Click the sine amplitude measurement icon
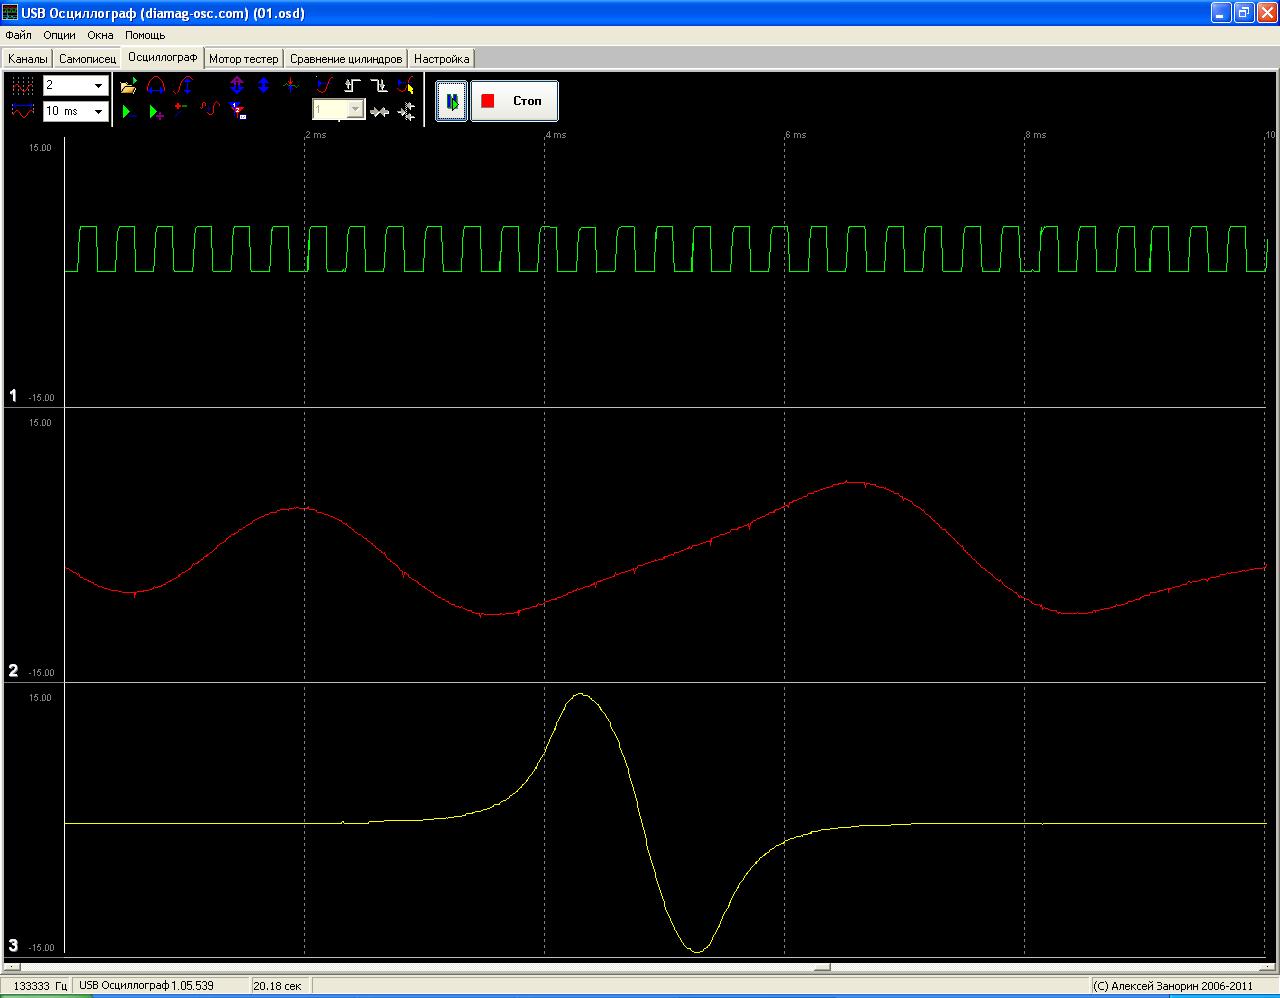Image resolution: width=1280 pixels, height=998 pixels. click(182, 86)
